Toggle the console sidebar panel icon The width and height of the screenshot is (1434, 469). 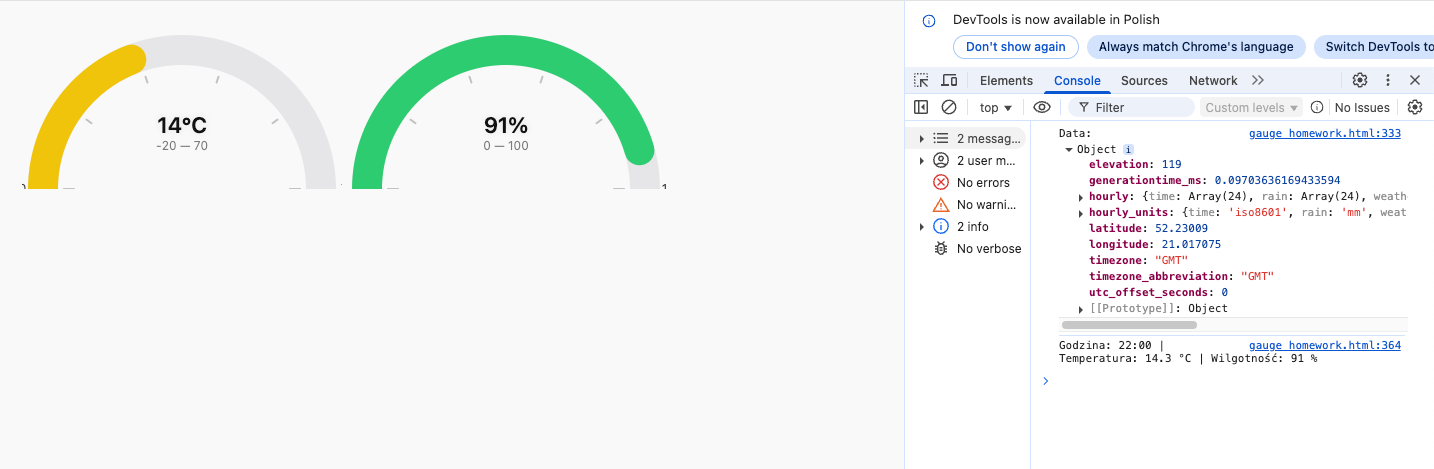921,107
